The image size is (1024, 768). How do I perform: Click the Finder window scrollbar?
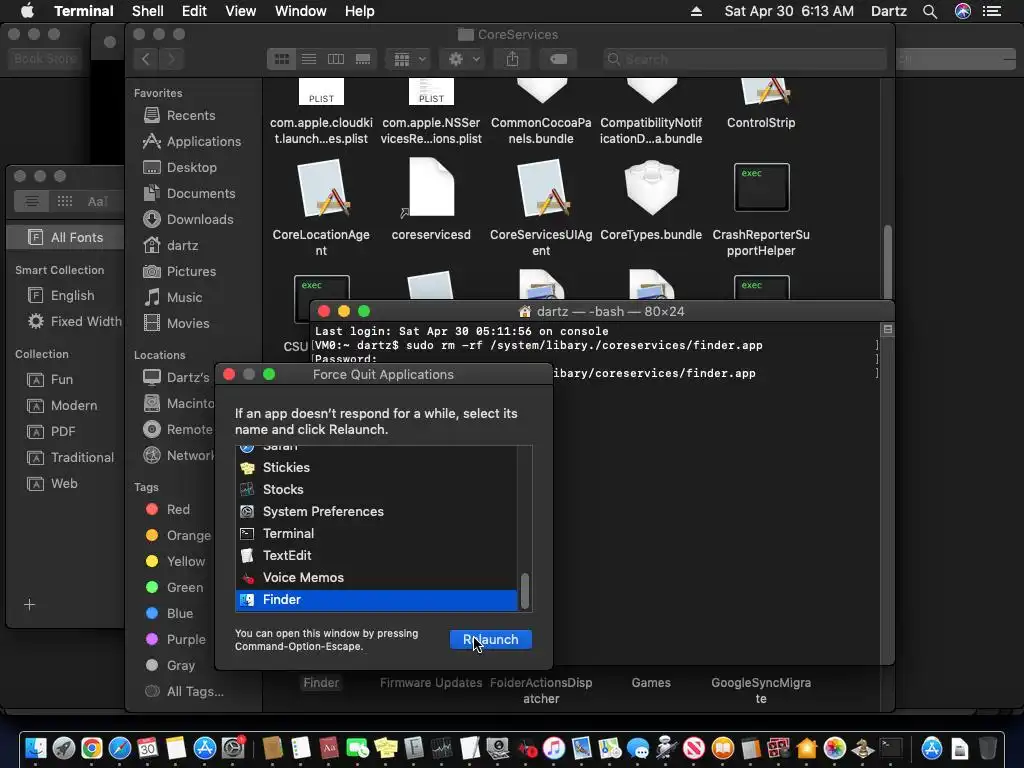point(887,261)
